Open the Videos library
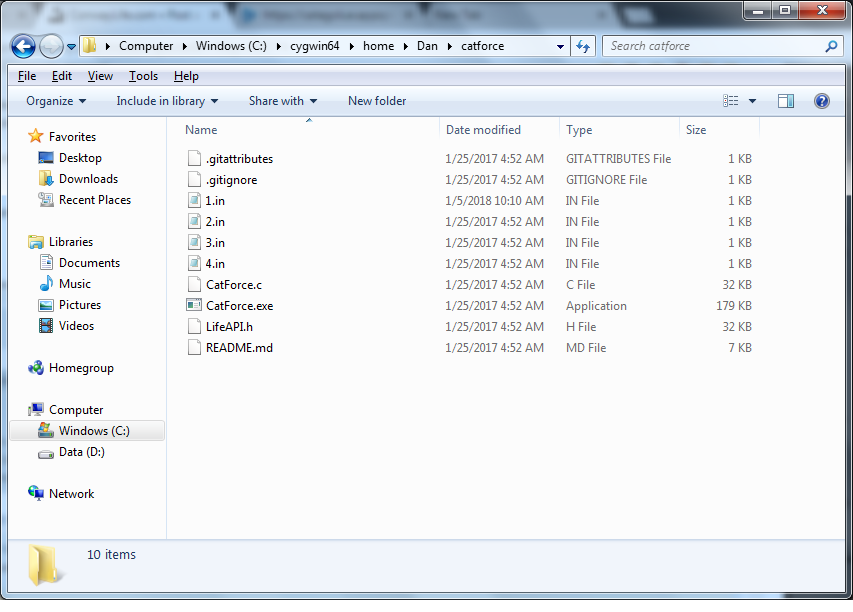Viewport: 853px width, 612px height. 76,326
